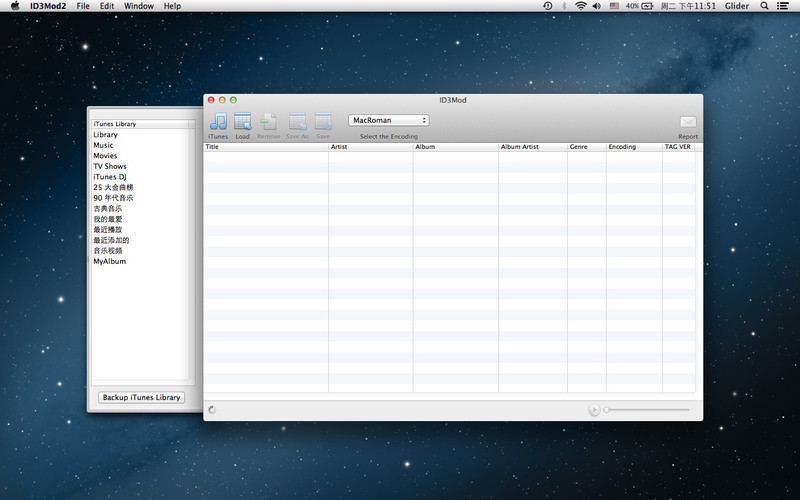
Task: Click the Load files toolbar icon
Action: pyautogui.click(x=242, y=122)
